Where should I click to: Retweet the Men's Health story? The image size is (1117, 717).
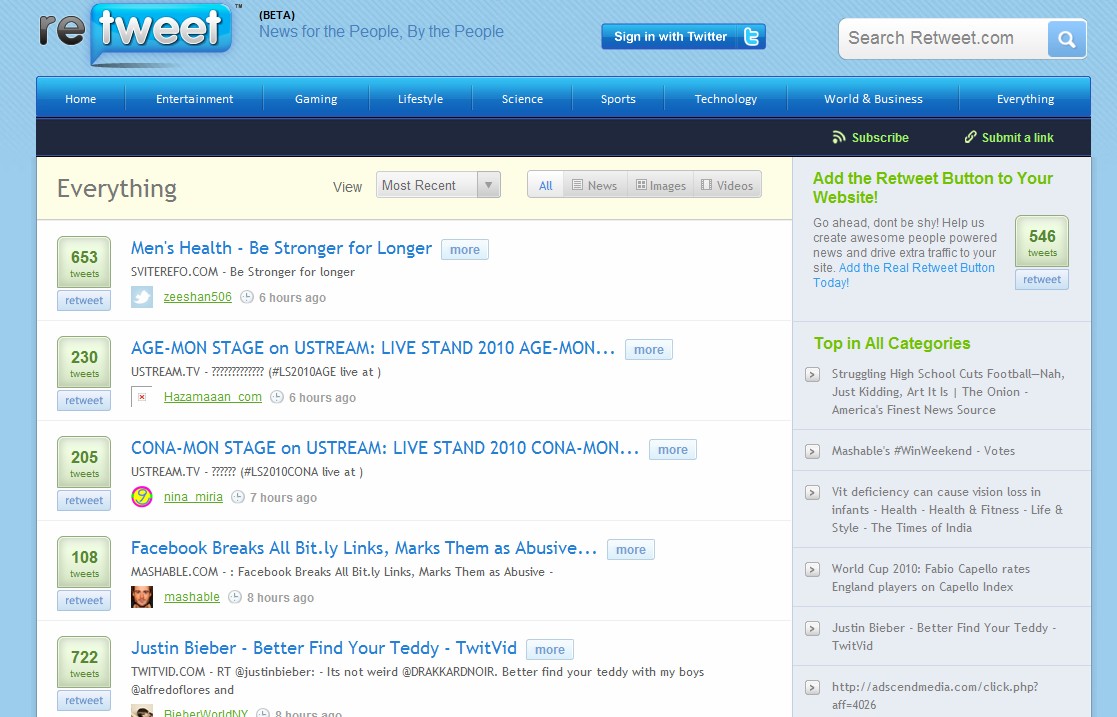pyautogui.click(x=84, y=300)
